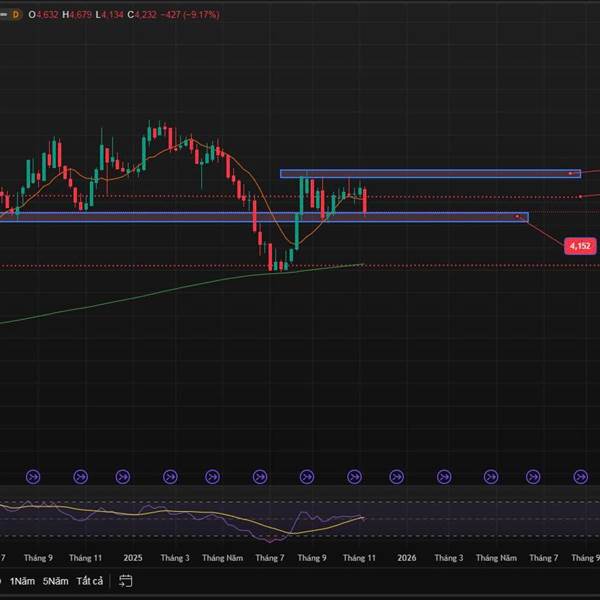Click the event marker above the 2025 label
Image resolution: width=600 pixels, height=600 pixels.
123,477
